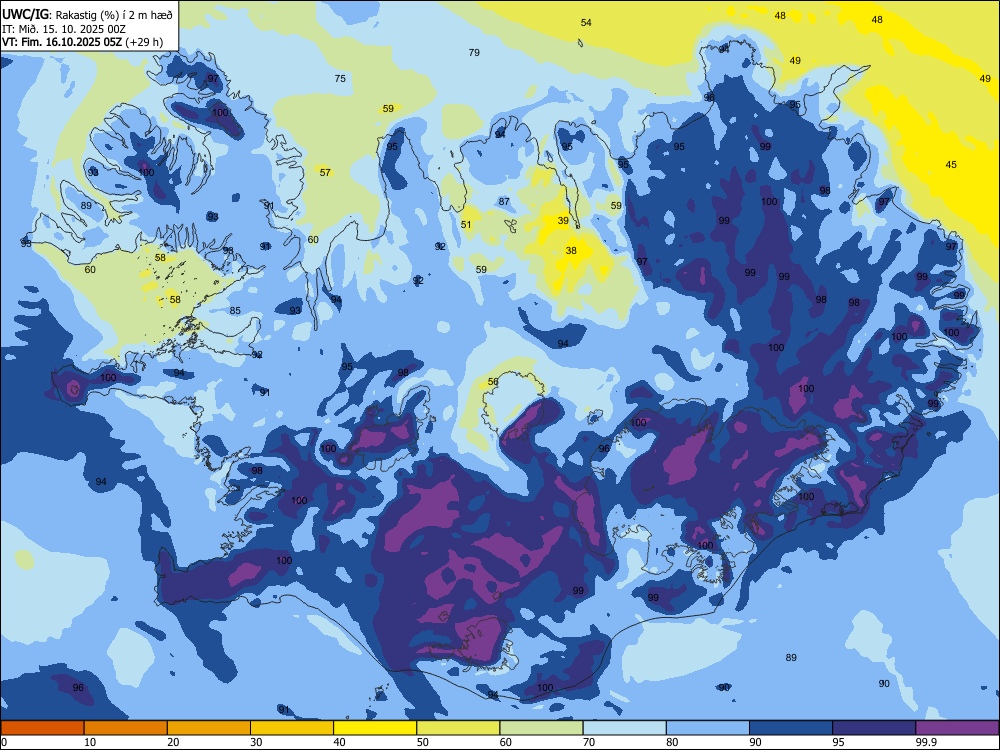1000x750 pixels.
Task: Click the legend tick label 30
Action: pos(256,742)
